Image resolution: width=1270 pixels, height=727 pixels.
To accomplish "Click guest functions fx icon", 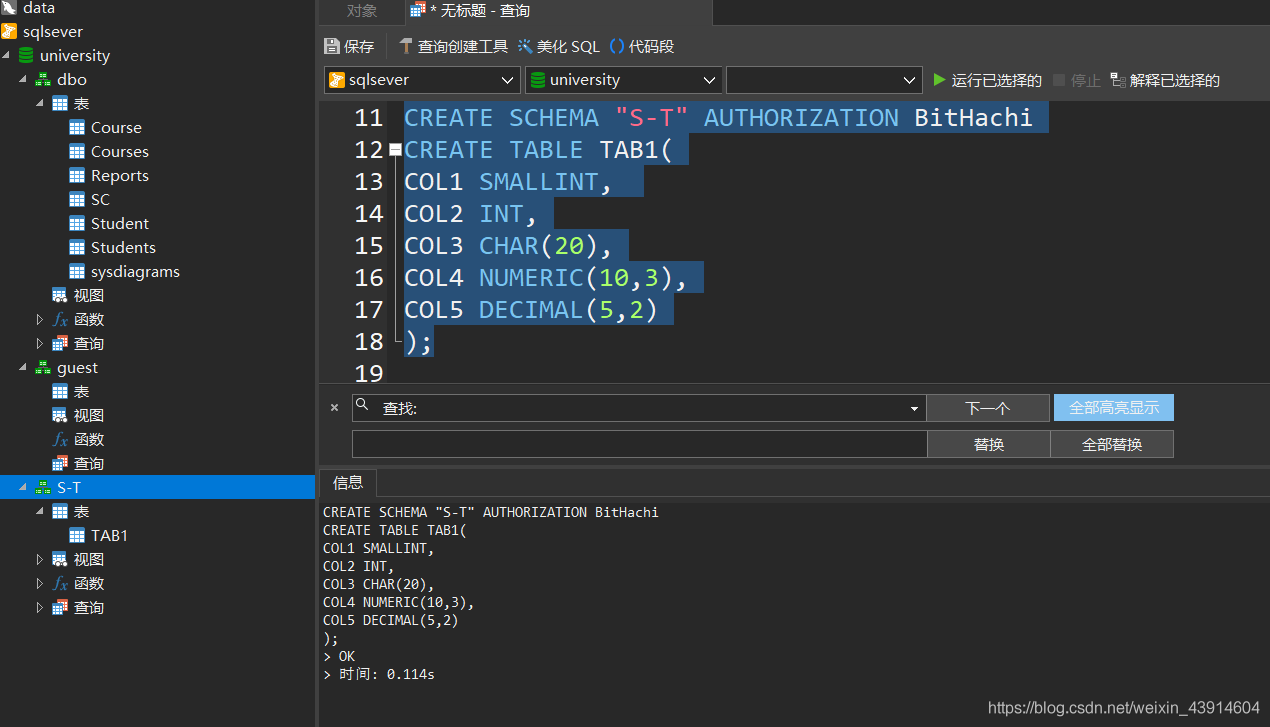I will (x=60, y=440).
